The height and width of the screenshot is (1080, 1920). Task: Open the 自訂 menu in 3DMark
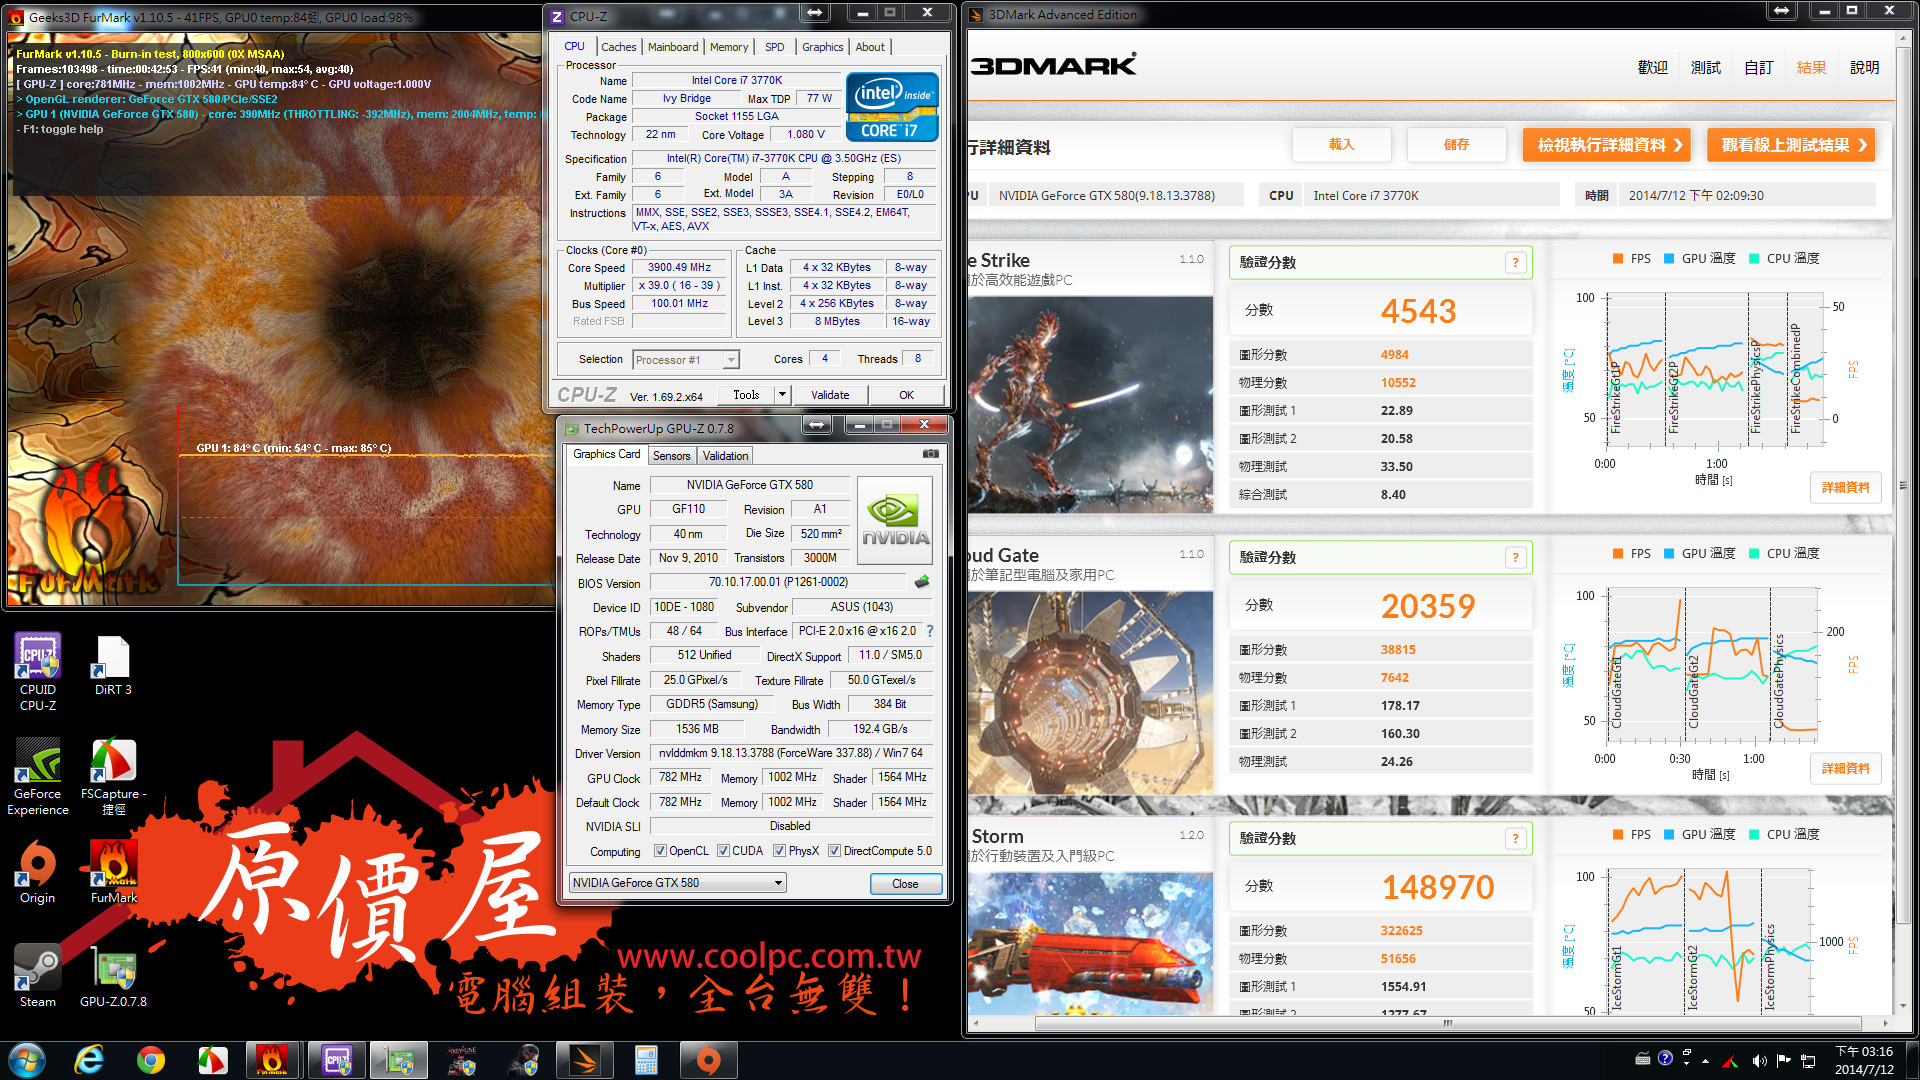click(1759, 68)
